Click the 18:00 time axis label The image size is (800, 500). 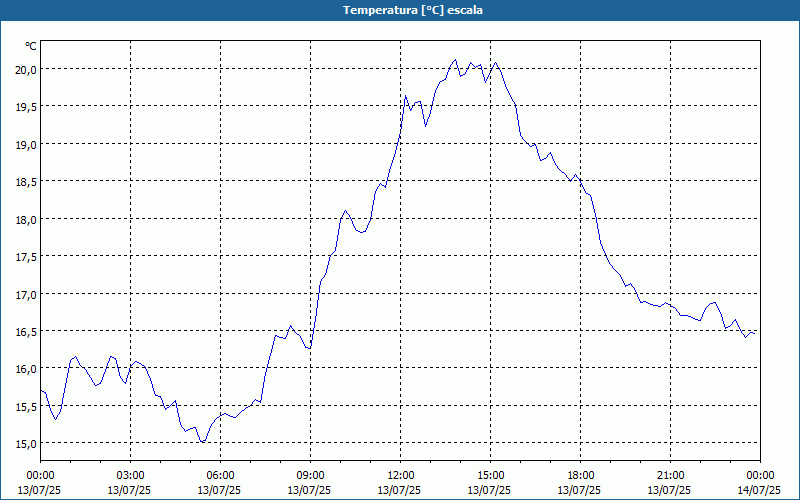581,476
